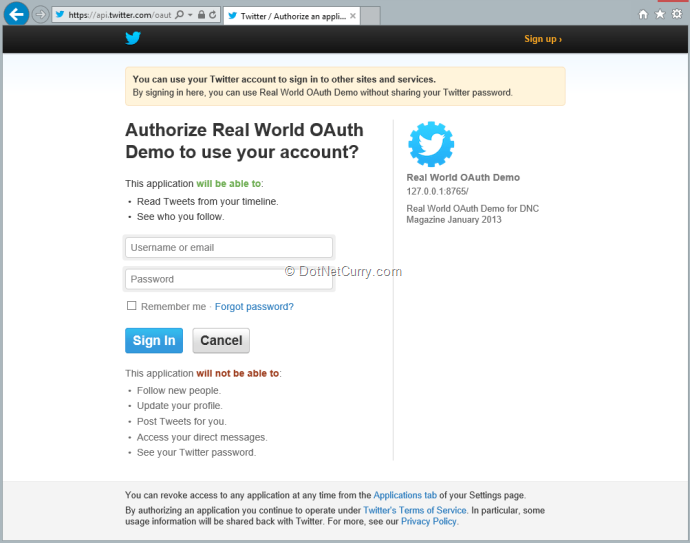Click 'Post Tweets for you.' list item
This screenshot has width=690, height=543.
click(181, 422)
